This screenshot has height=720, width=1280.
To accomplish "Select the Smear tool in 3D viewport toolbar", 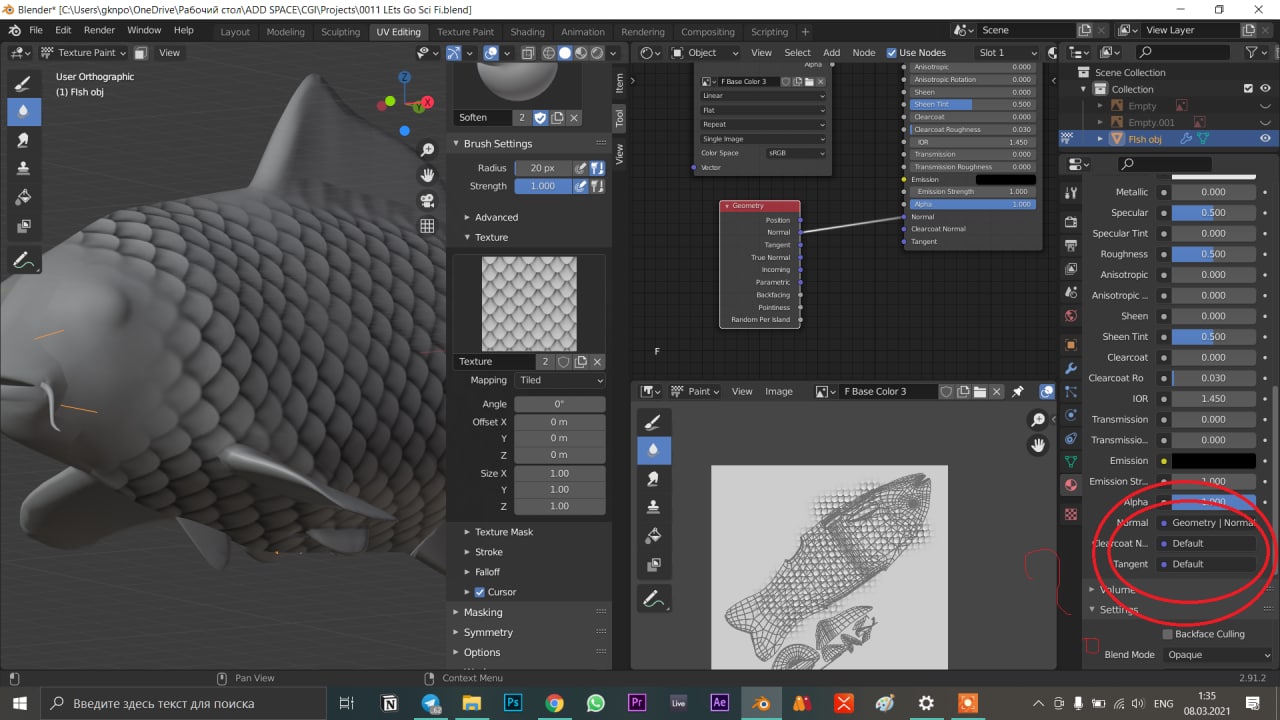I will coord(24,140).
